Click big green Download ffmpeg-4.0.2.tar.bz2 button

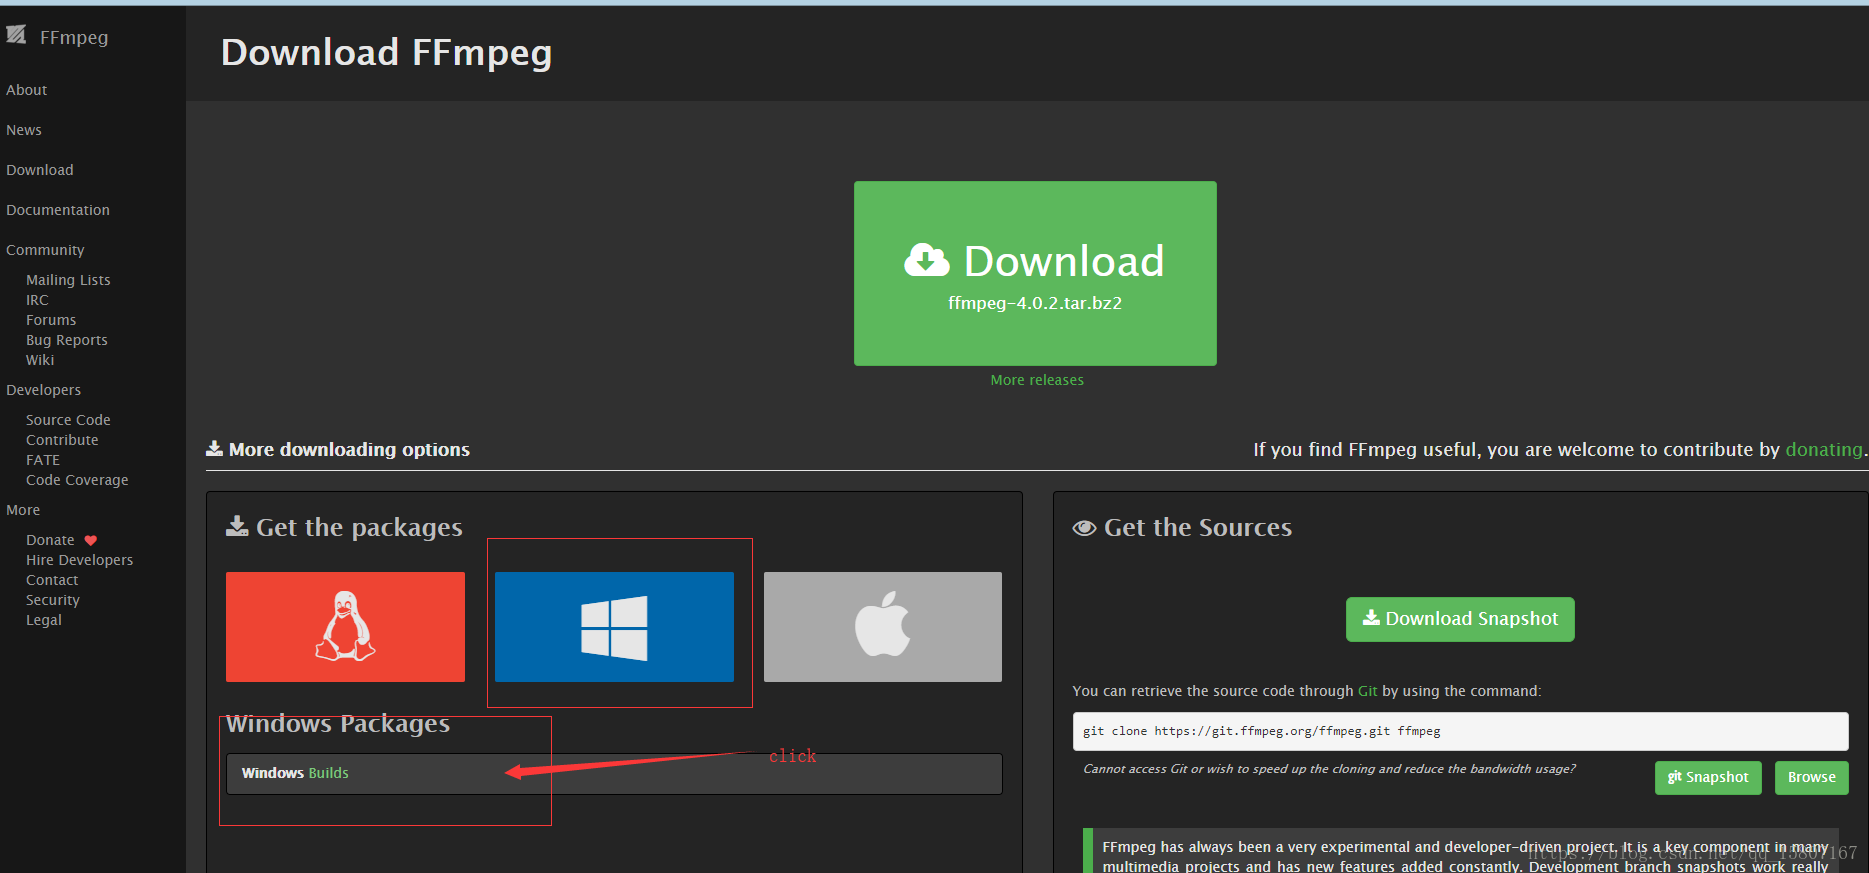pos(1035,273)
